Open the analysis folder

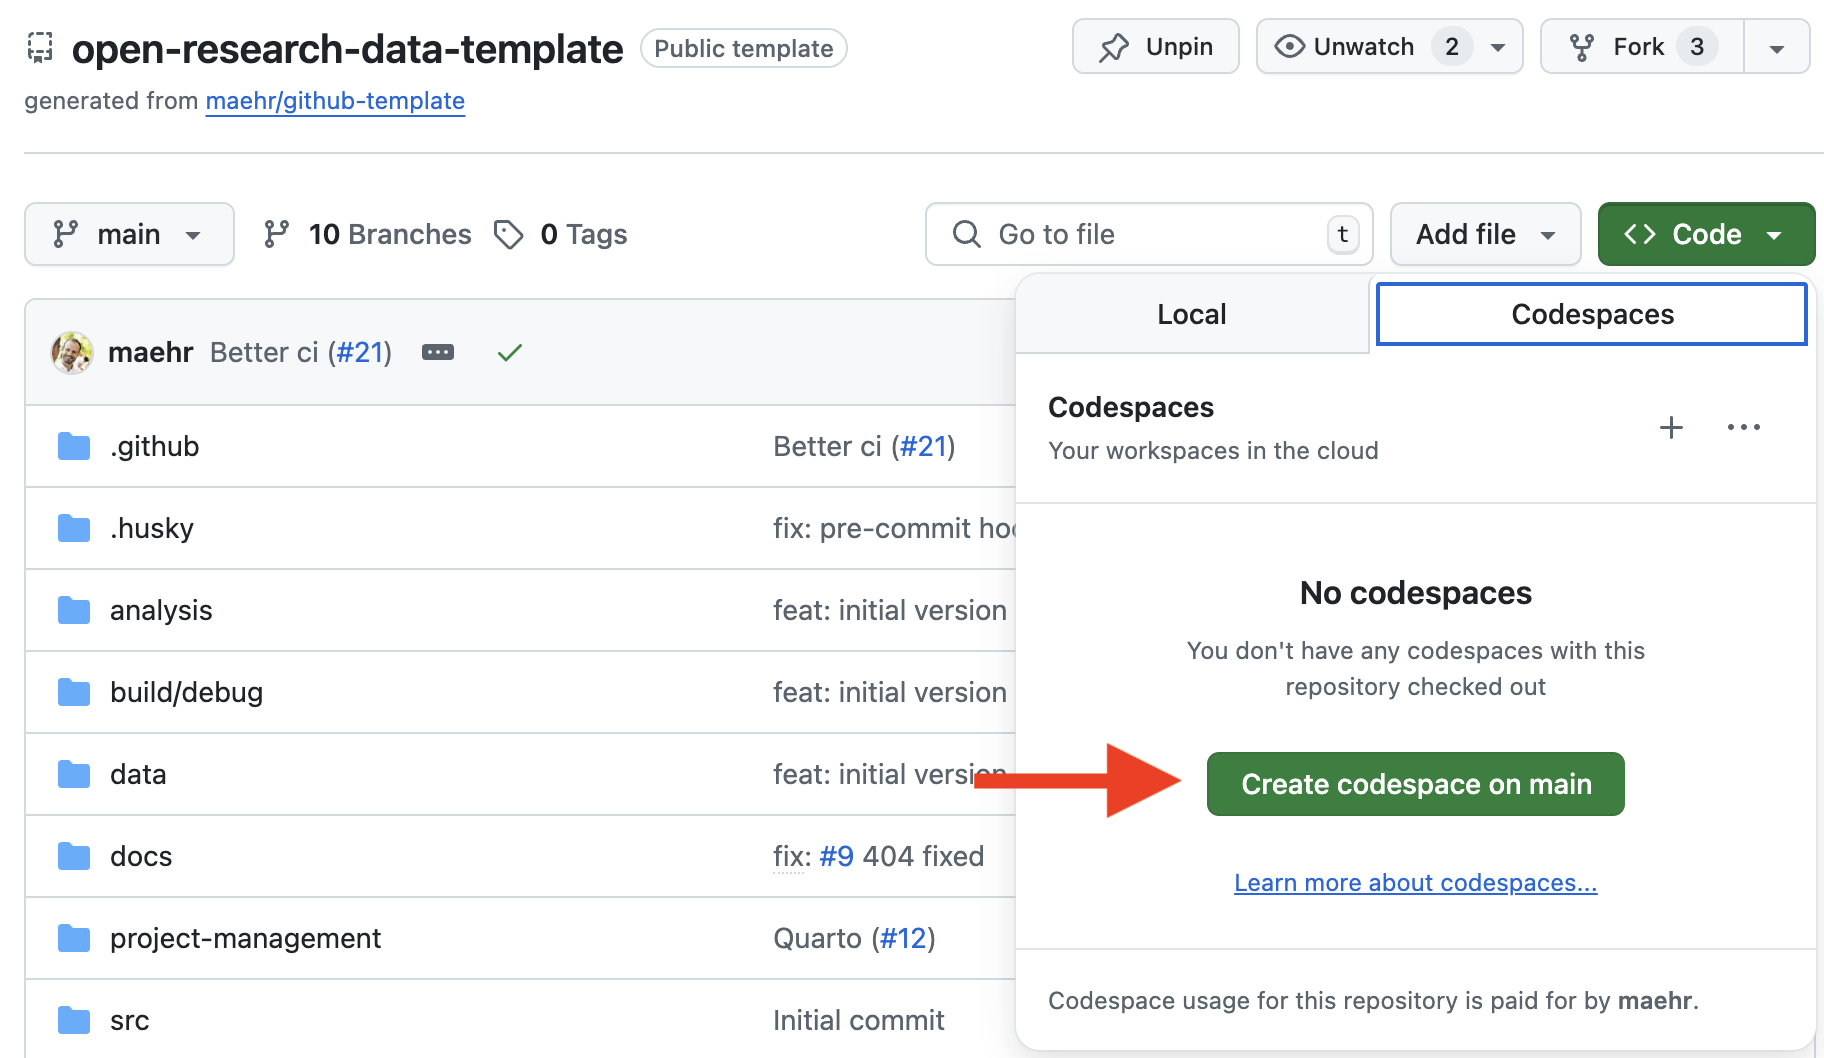tap(161, 610)
